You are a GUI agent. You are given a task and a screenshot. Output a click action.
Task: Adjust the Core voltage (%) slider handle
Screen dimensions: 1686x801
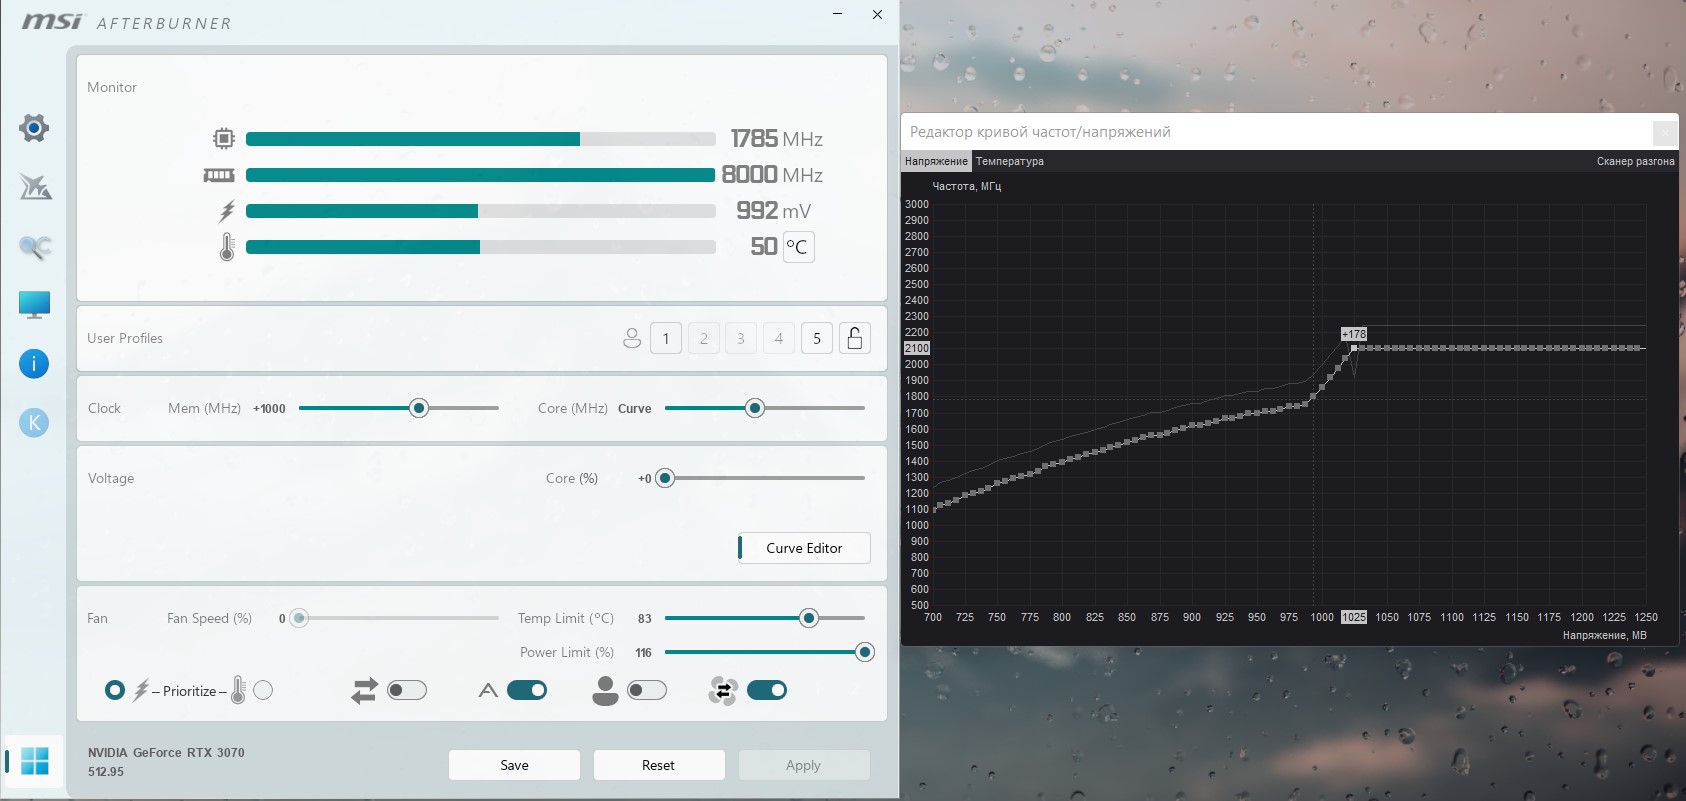click(x=665, y=478)
